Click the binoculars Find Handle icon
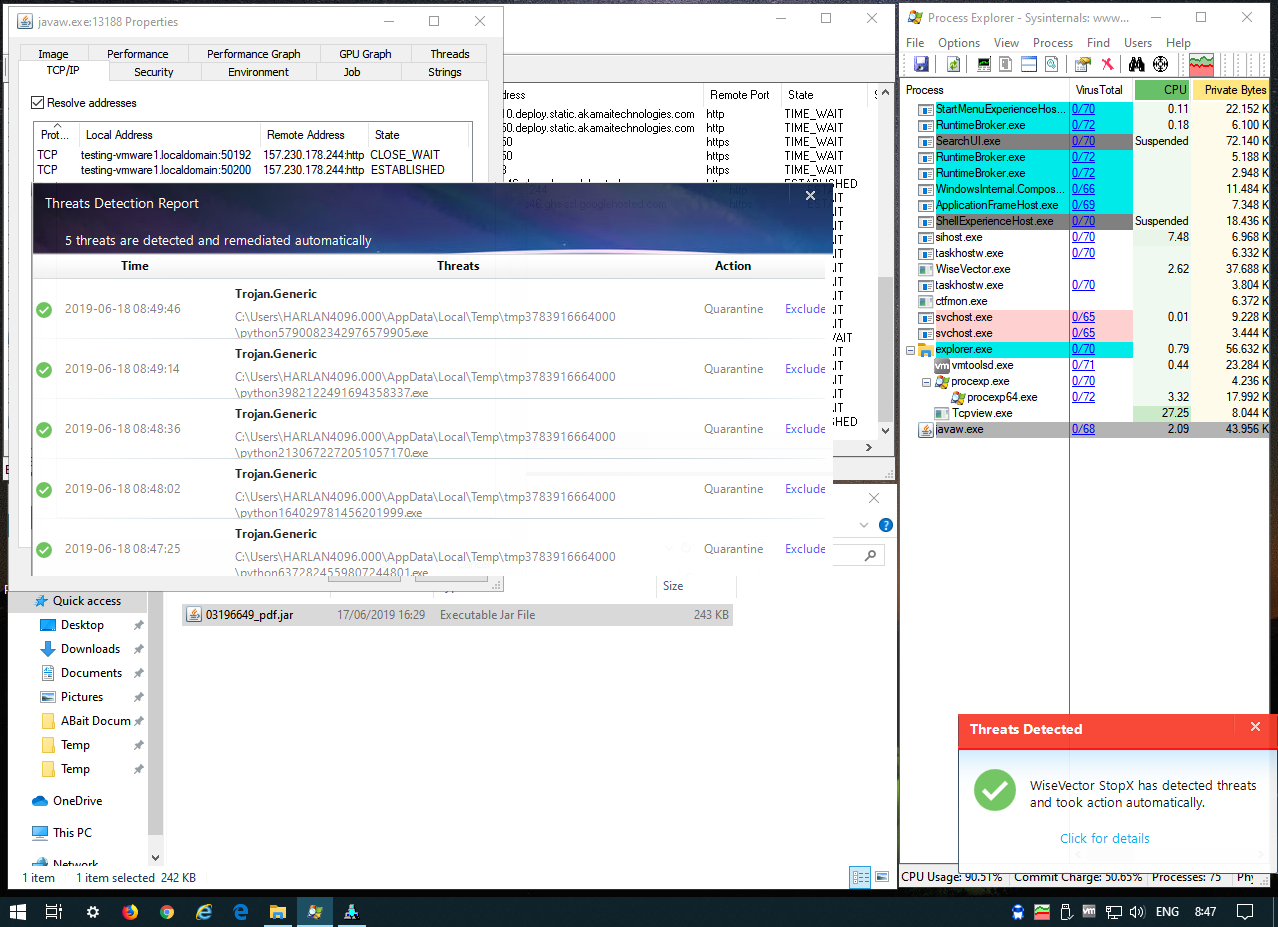Image resolution: width=1278 pixels, height=927 pixels. click(1137, 64)
